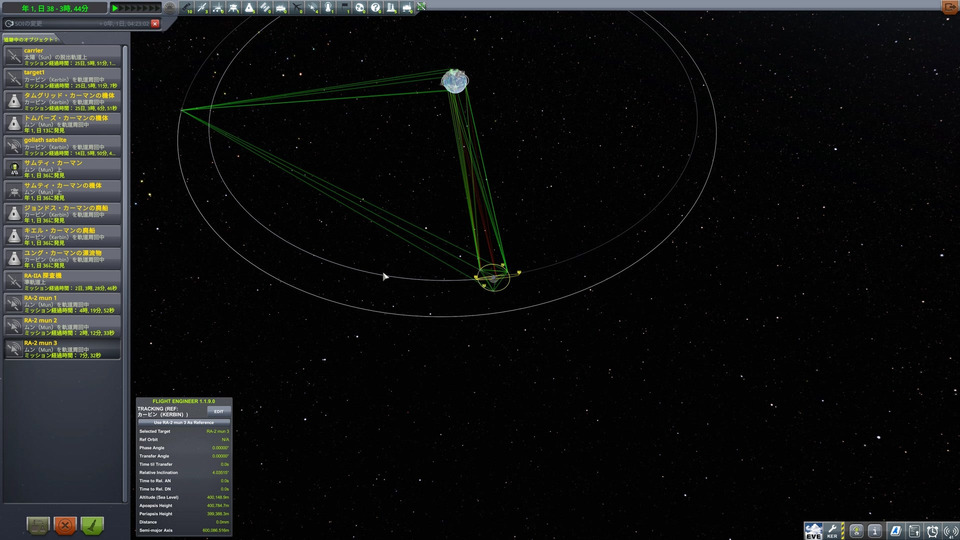Screen dimensions: 960x540
Task: Click the Apoapsis Height readout
Action: [x=184, y=506]
